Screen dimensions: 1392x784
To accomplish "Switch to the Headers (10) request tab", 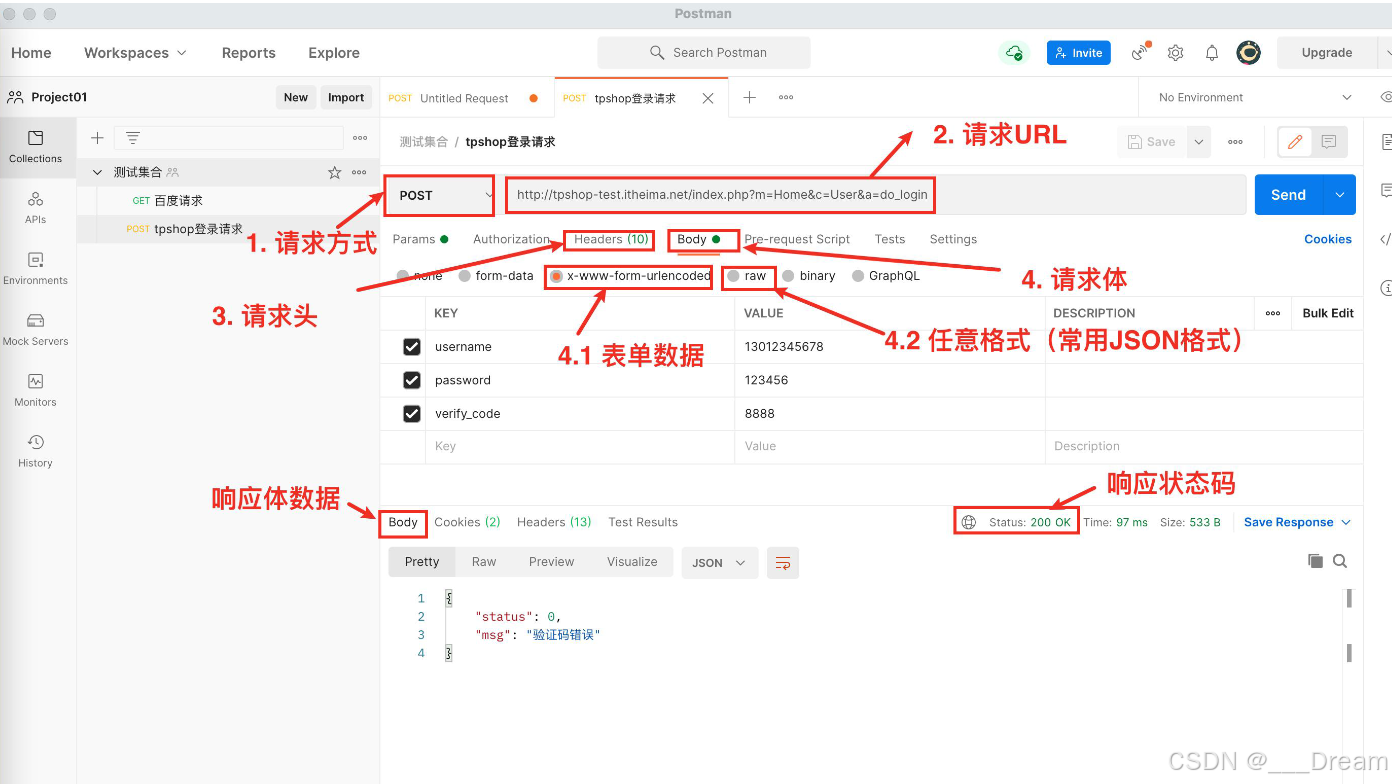I will (x=611, y=239).
